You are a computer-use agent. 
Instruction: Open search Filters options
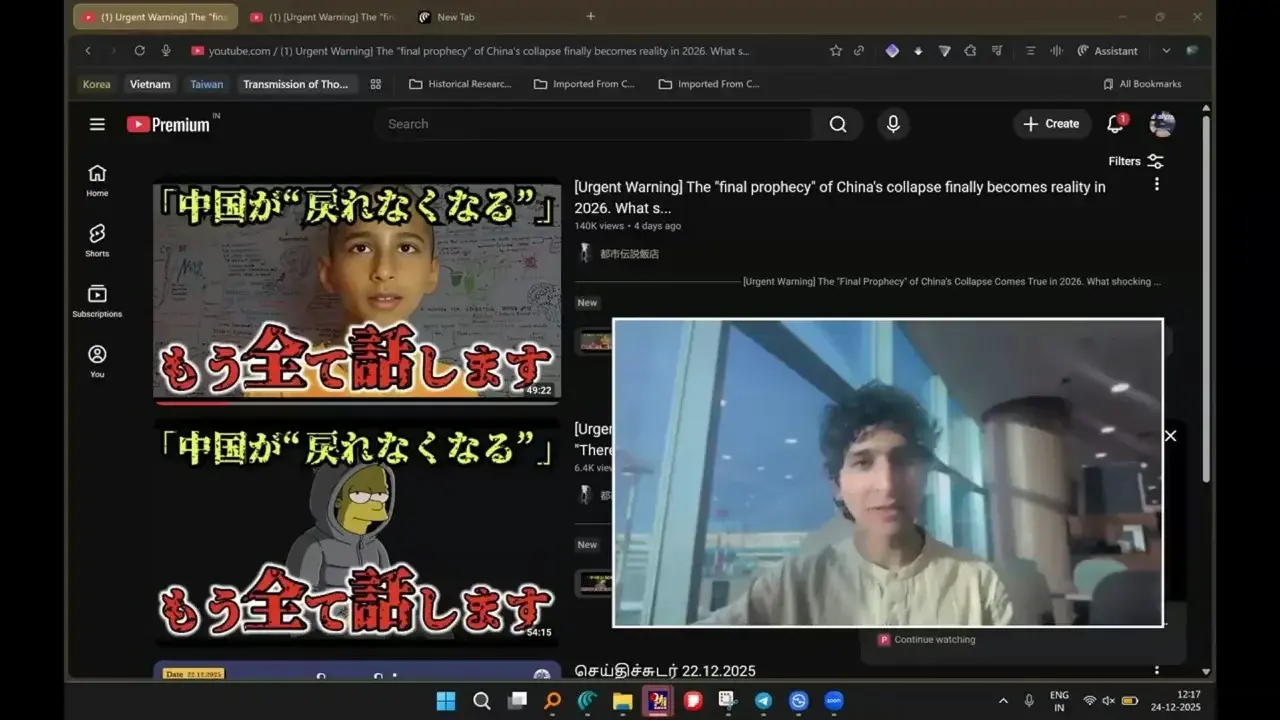coord(1135,161)
